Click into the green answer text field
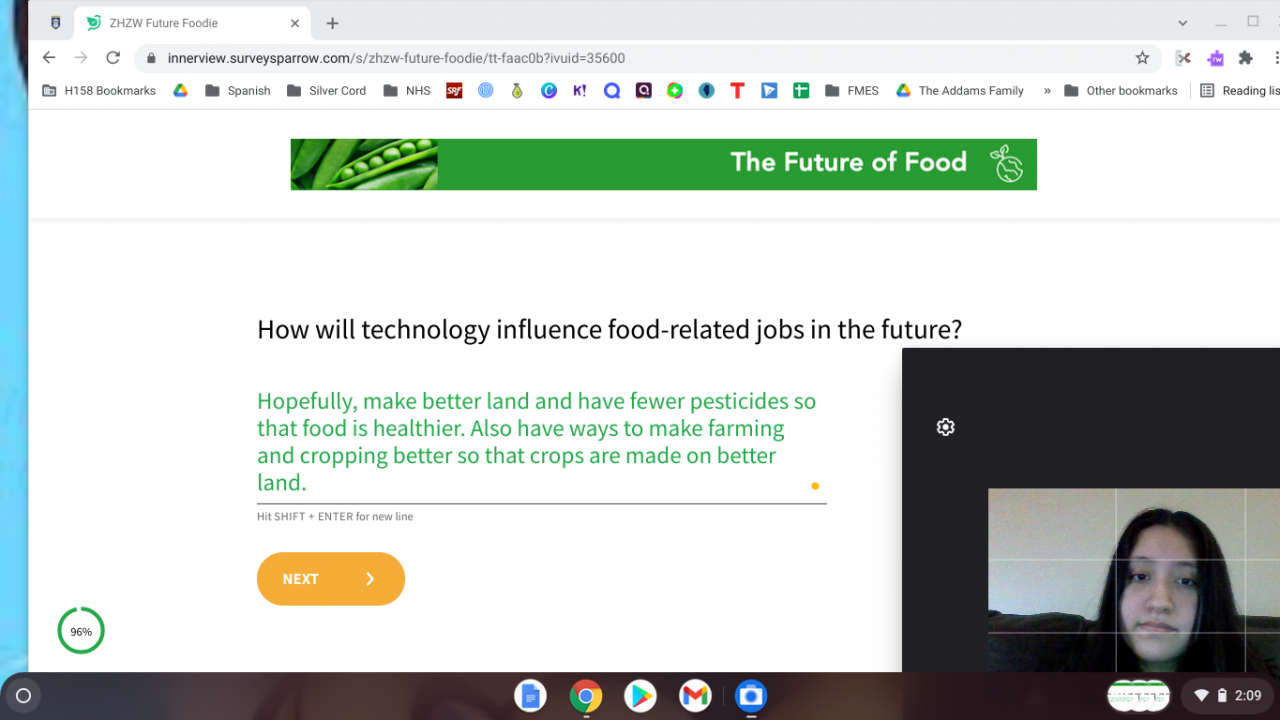This screenshot has height=720, width=1280. click(536, 442)
